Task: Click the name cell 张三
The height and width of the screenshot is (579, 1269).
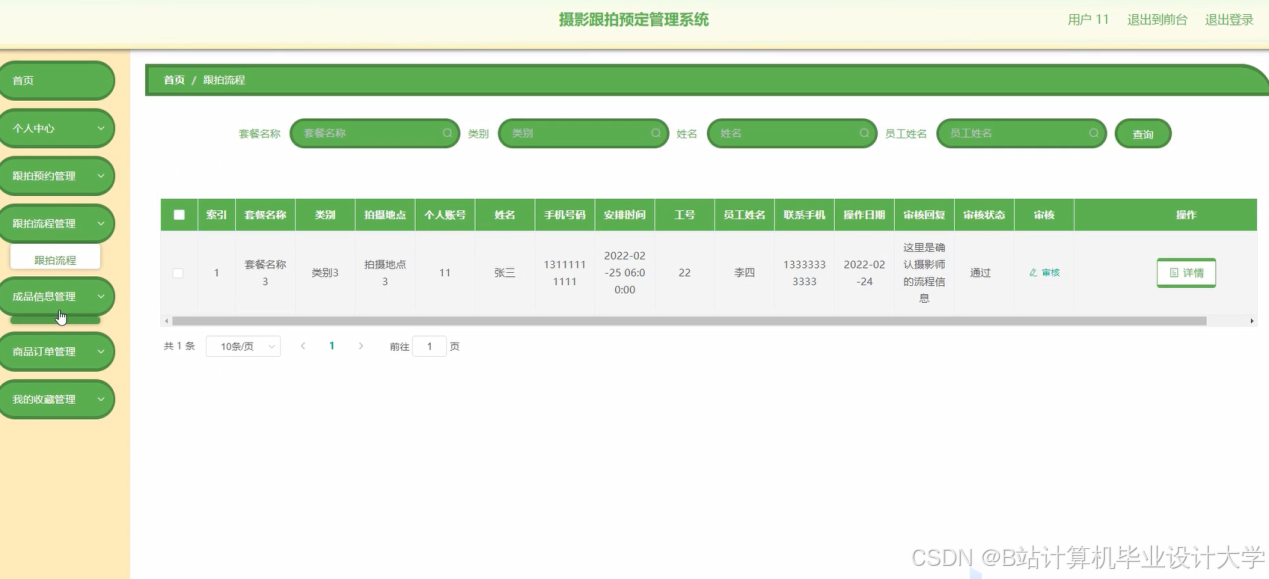Action: coord(505,272)
